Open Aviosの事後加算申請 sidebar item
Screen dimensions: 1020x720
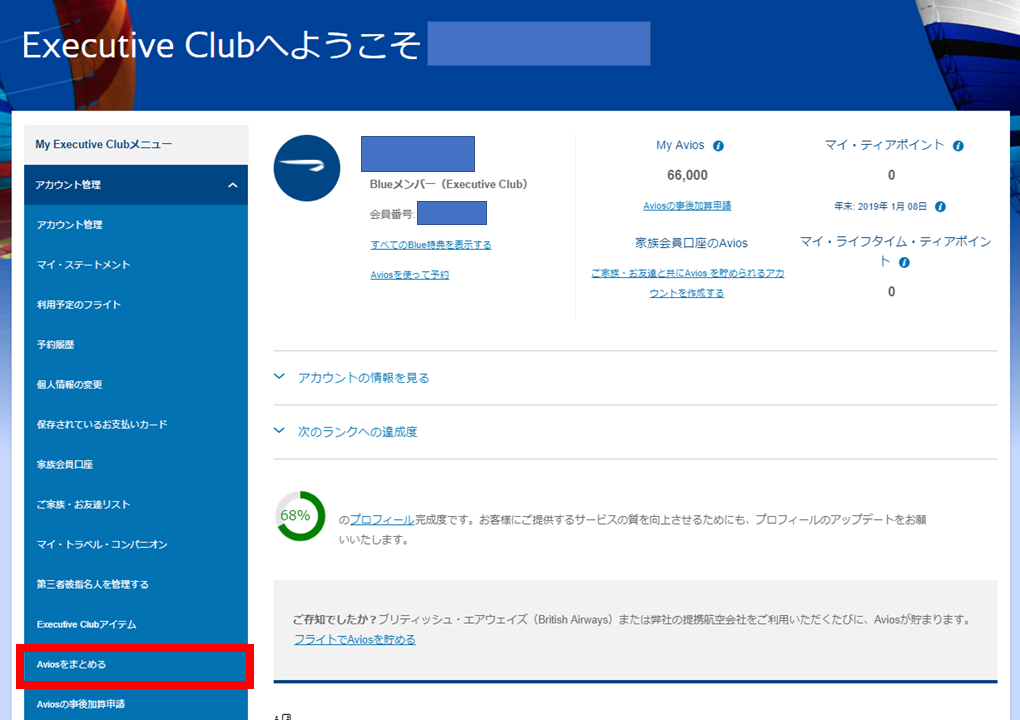136,704
